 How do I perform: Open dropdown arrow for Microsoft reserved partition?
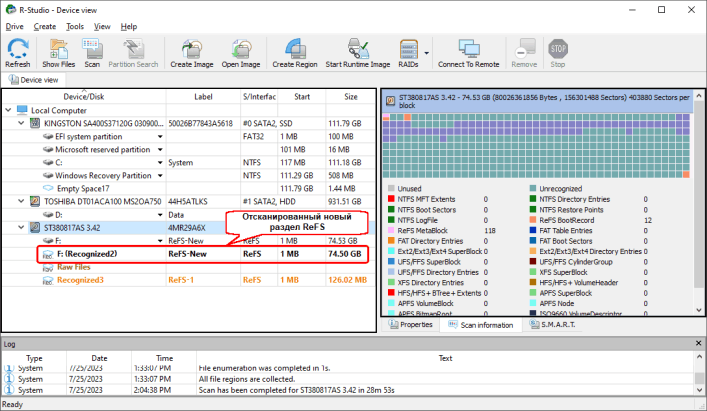click(x=160, y=150)
